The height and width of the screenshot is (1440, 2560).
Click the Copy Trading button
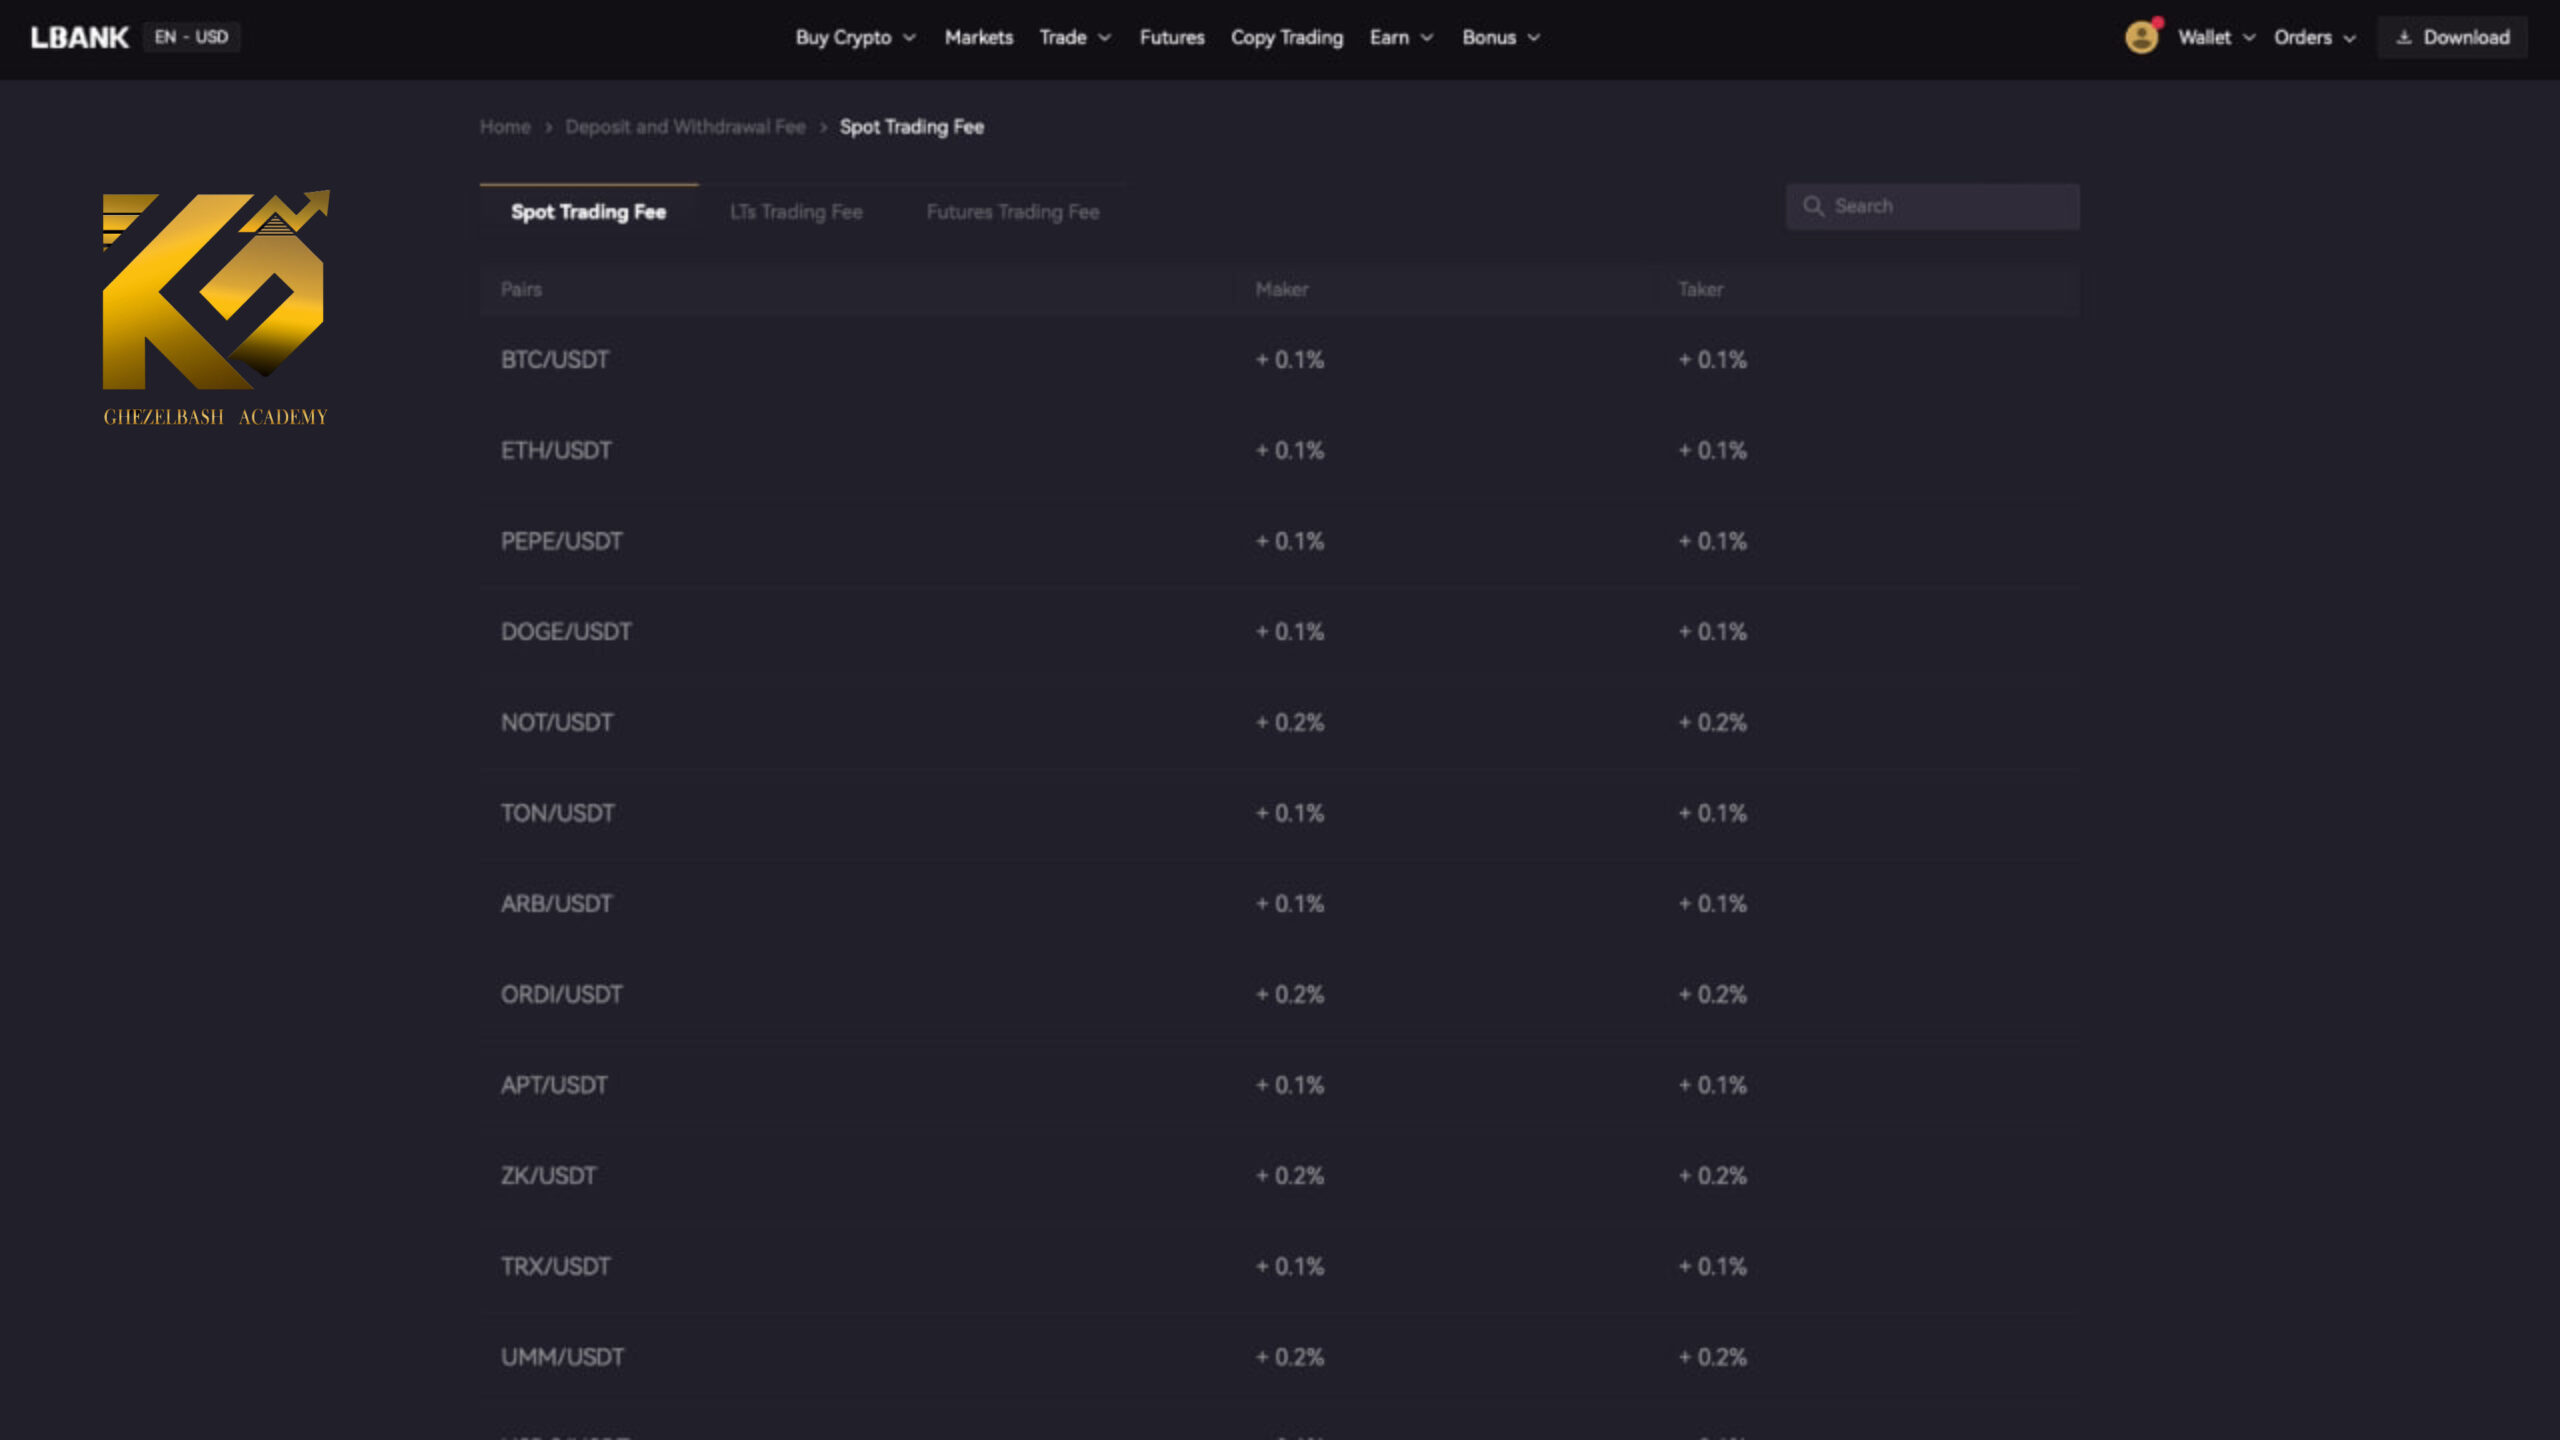coord(1287,37)
